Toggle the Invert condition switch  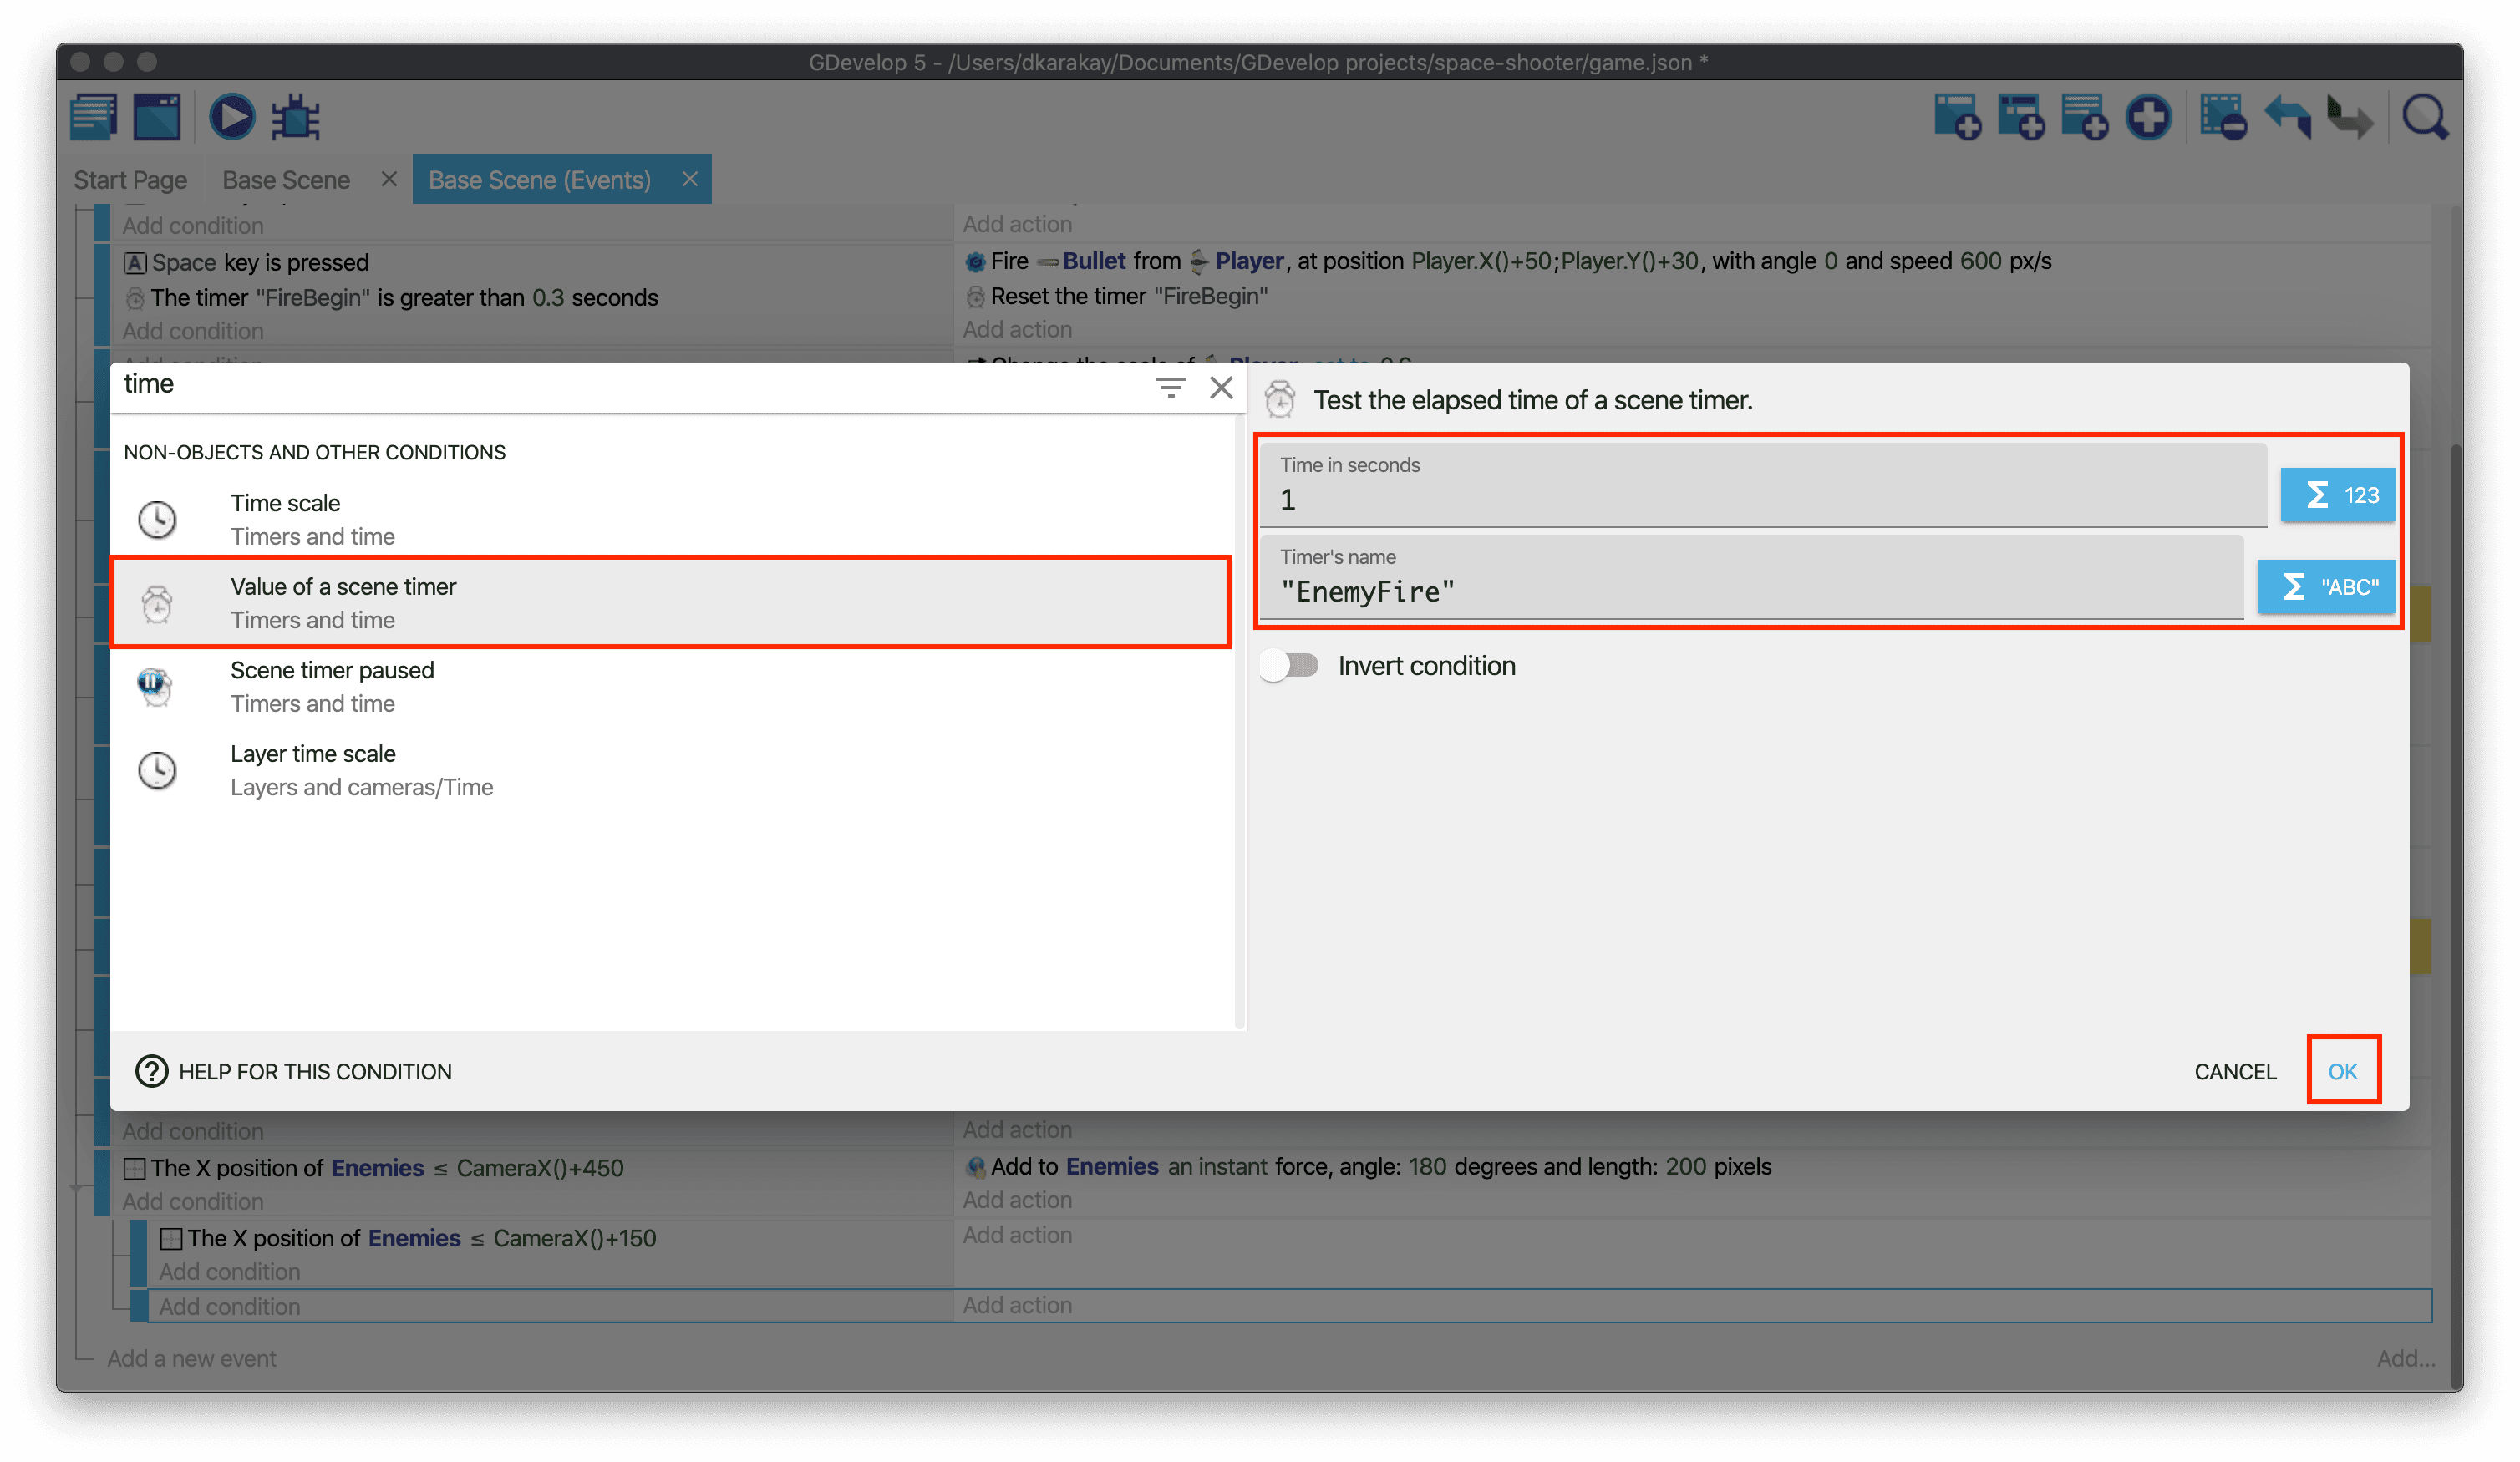[x=1290, y=666]
